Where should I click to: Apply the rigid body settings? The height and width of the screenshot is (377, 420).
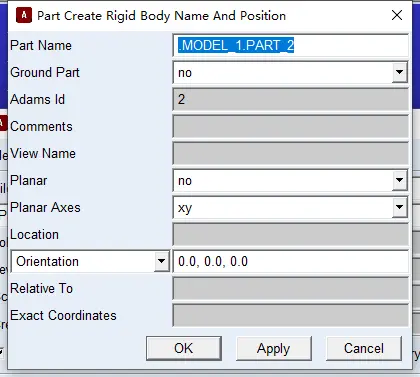click(x=274, y=348)
